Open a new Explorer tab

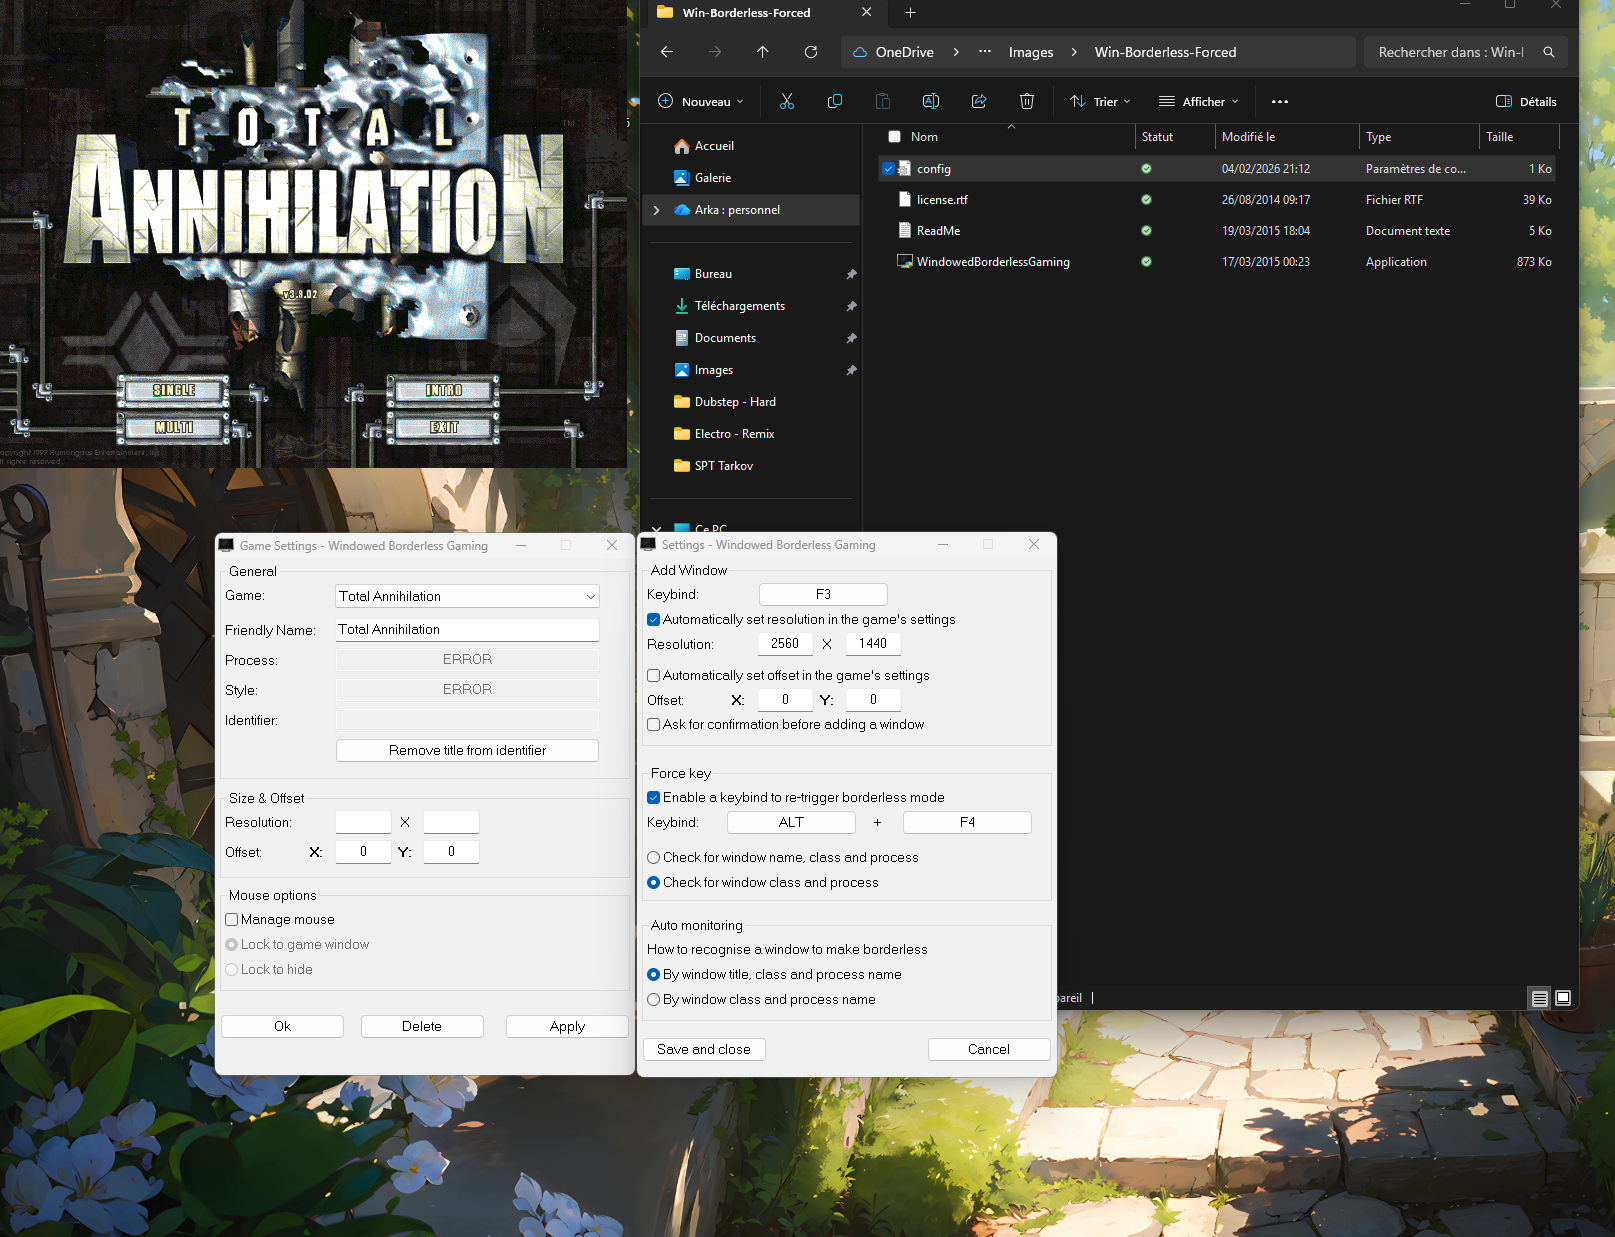tap(910, 13)
